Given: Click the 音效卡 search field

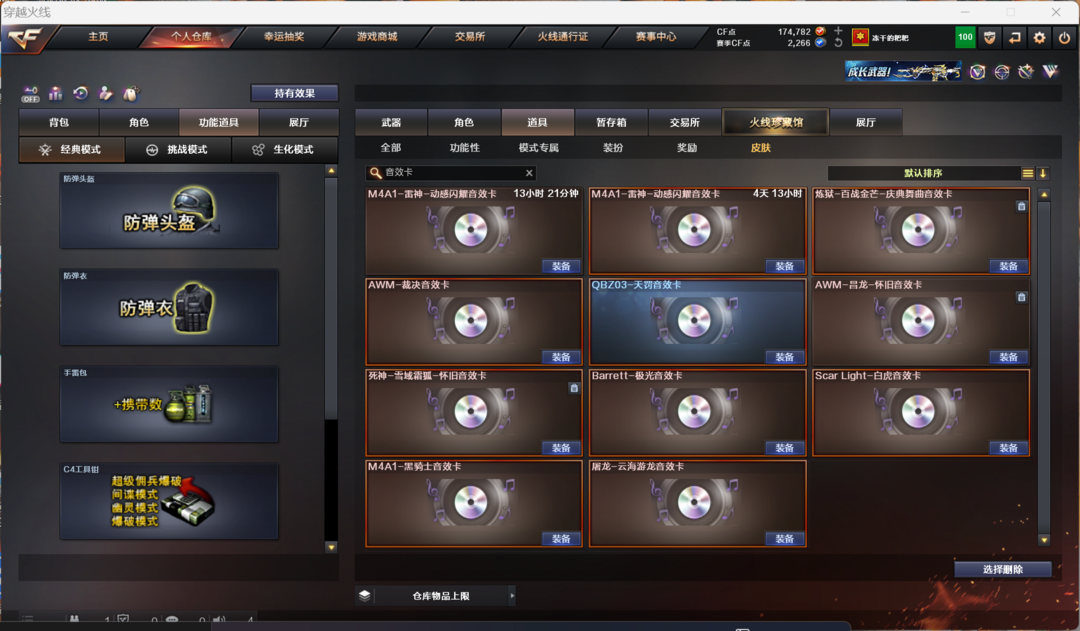Looking at the screenshot, I should [x=451, y=173].
